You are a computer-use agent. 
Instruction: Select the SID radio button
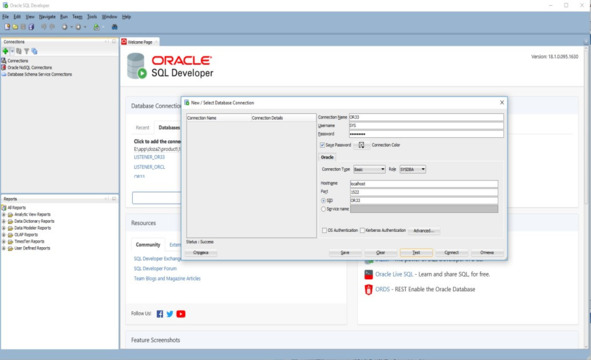coord(323,201)
